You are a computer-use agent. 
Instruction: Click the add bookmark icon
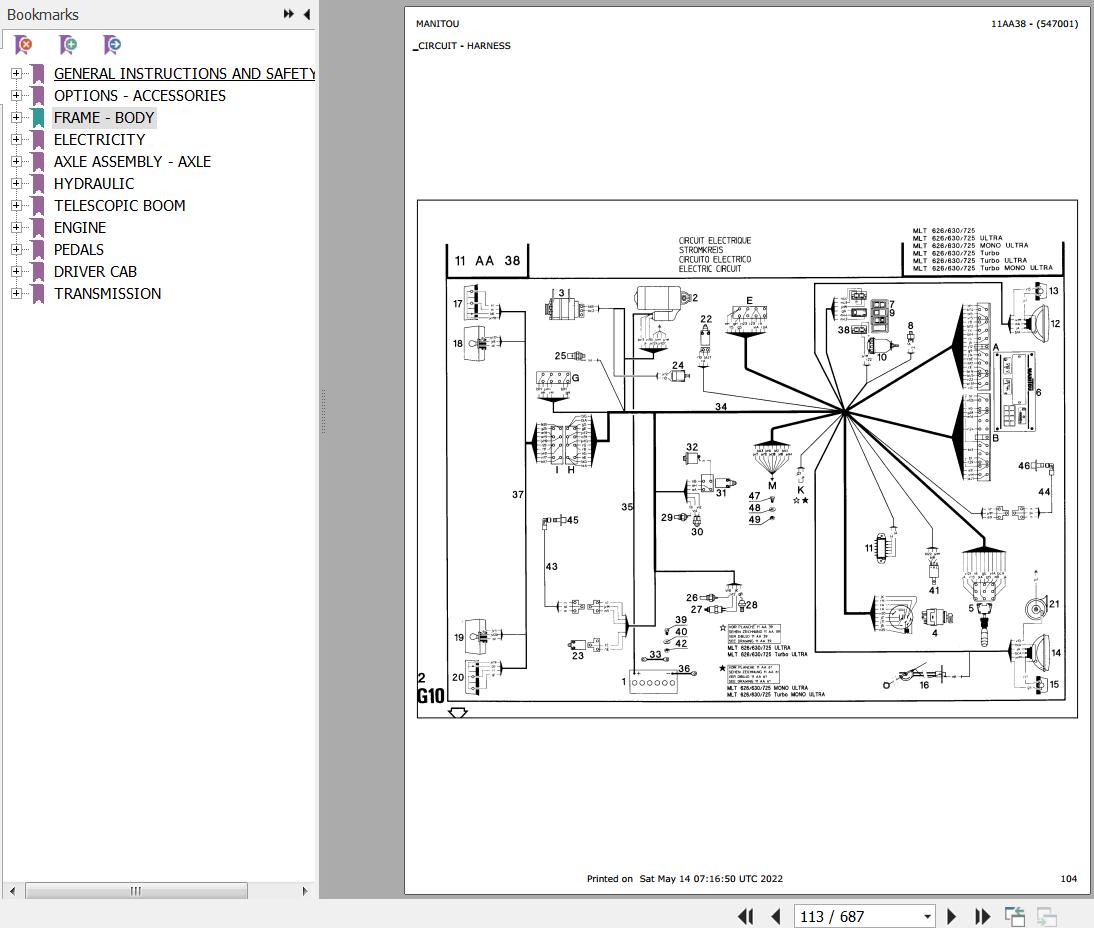pyautogui.click(x=68, y=45)
